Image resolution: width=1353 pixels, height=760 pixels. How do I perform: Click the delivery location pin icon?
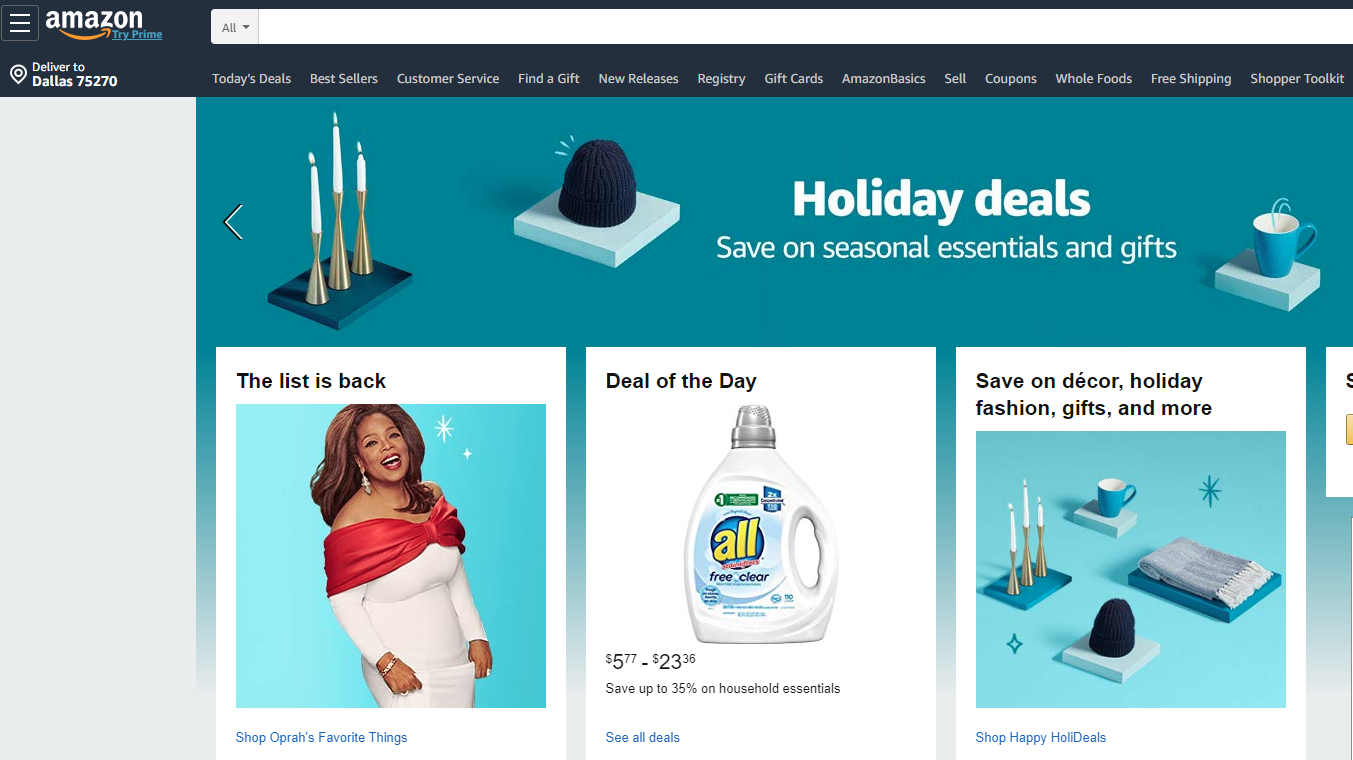pyautogui.click(x=18, y=74)
